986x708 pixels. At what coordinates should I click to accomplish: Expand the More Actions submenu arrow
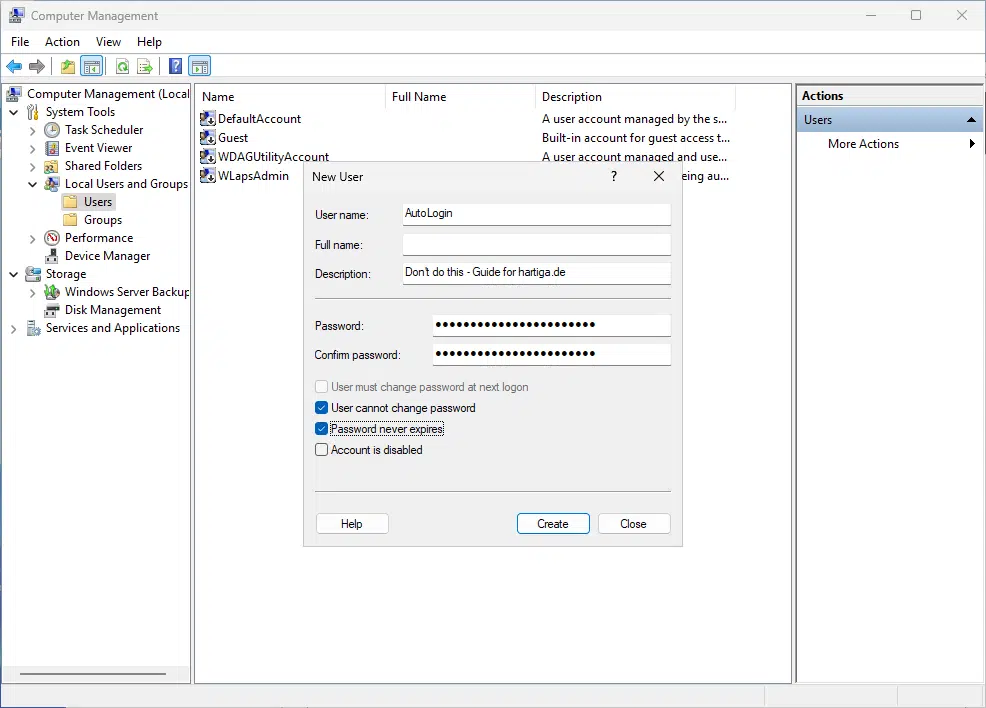pyautogui.click(x=971, y=143)
